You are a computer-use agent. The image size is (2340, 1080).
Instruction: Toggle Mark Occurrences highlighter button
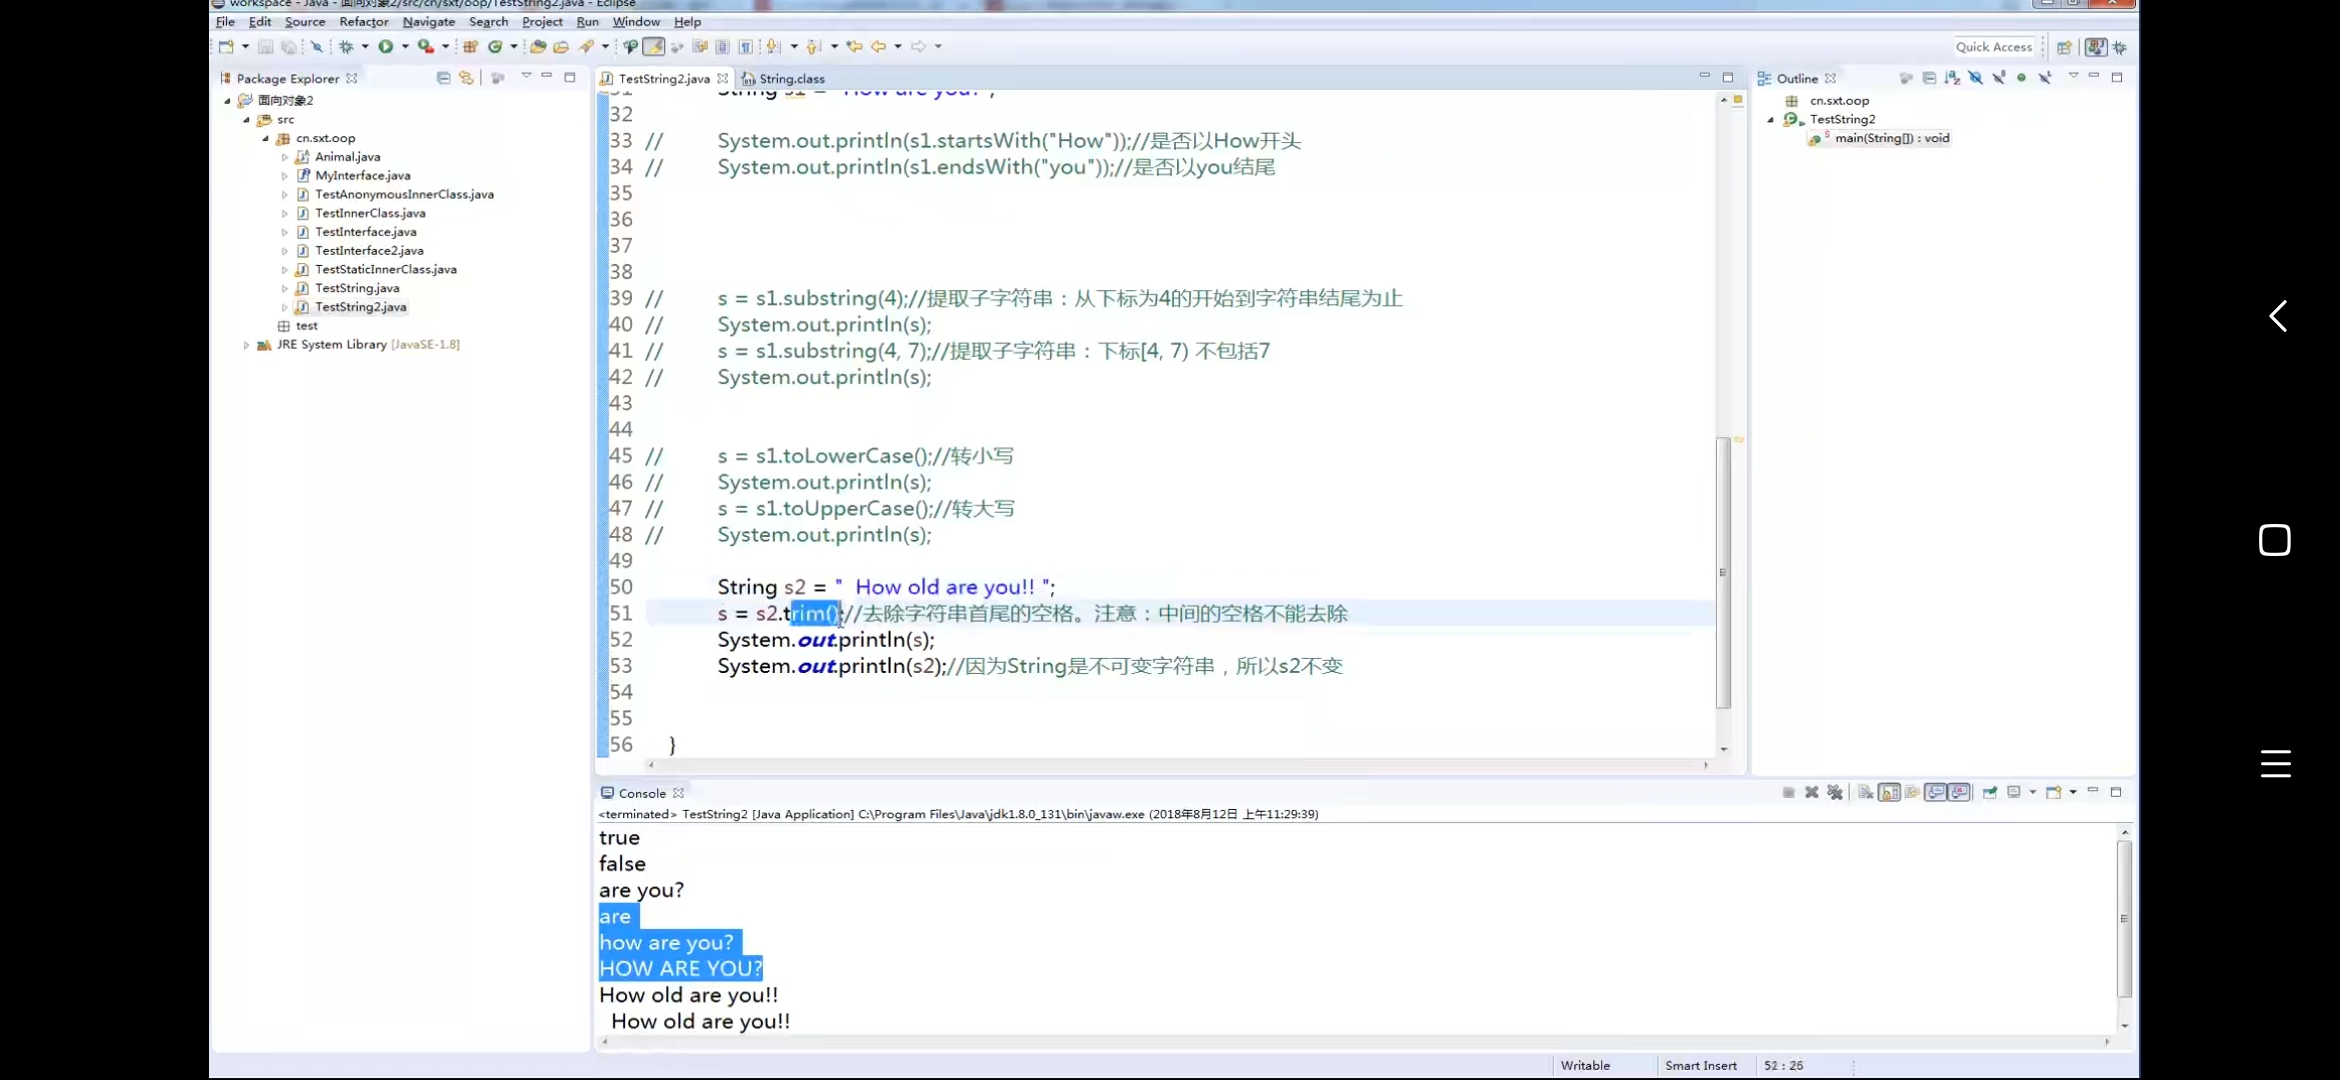coord(653,46)
